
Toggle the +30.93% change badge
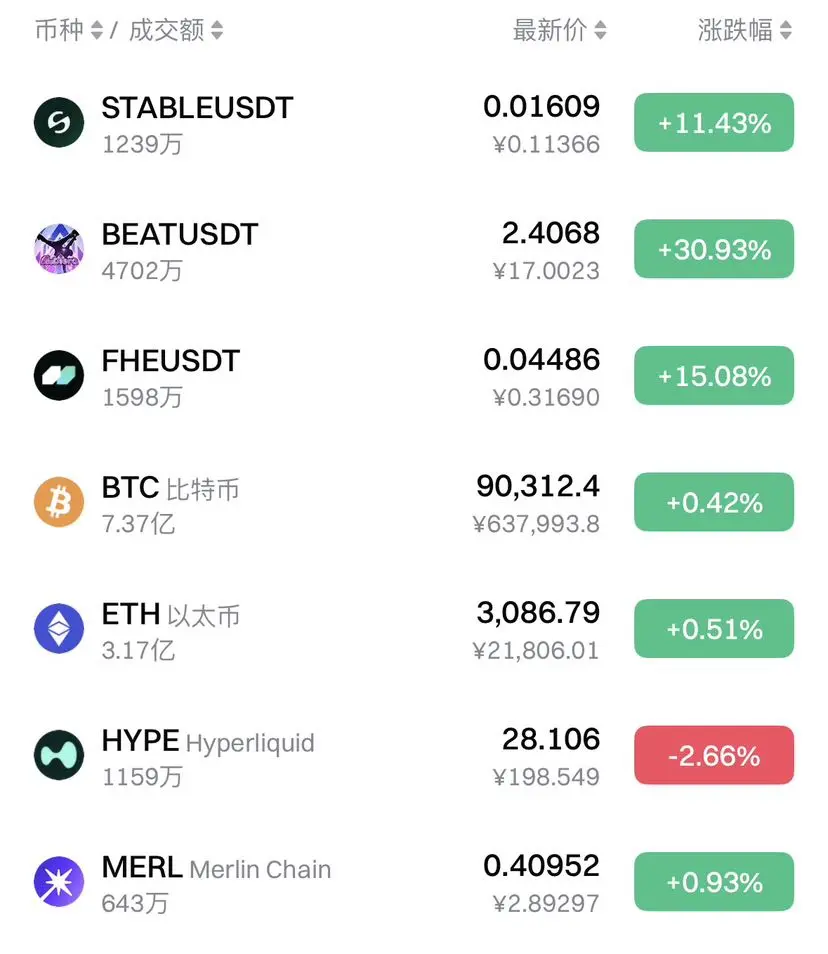click(x=714, y=249)
